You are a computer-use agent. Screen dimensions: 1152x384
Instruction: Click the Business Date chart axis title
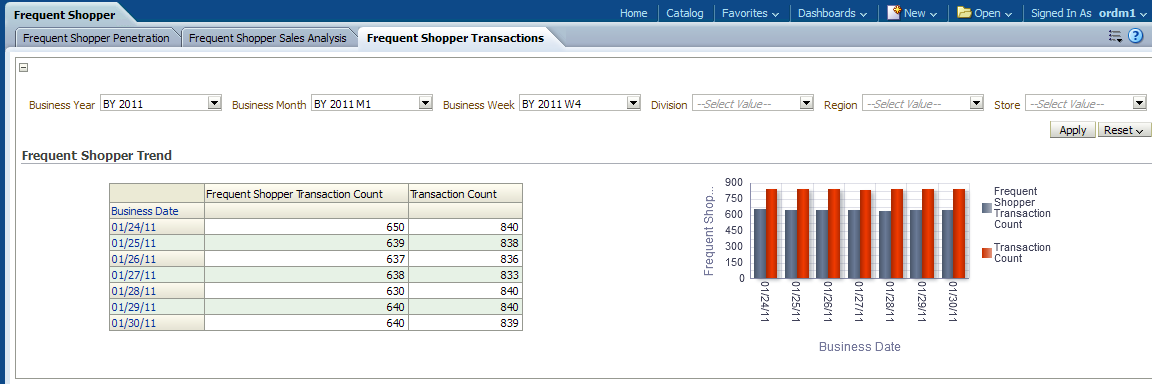(860, 347)
